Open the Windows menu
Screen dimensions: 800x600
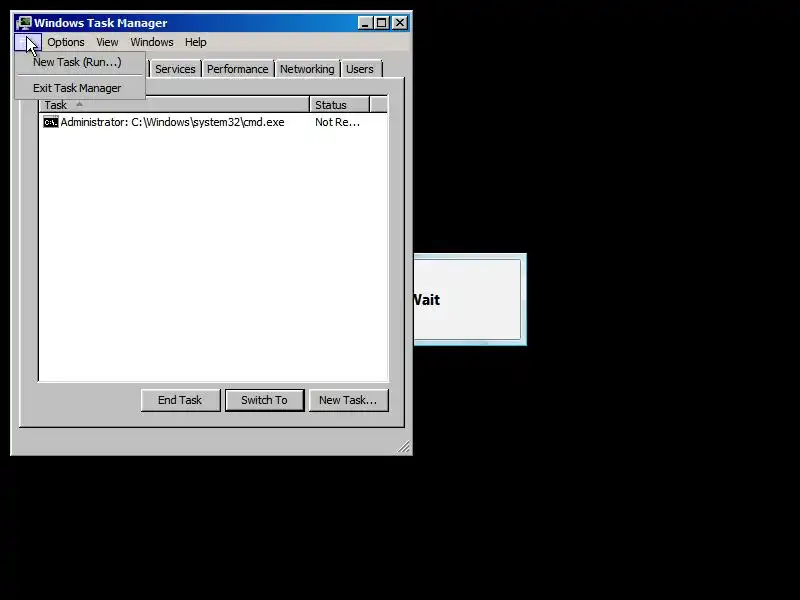pyautogui.click(x=152, y=42)
